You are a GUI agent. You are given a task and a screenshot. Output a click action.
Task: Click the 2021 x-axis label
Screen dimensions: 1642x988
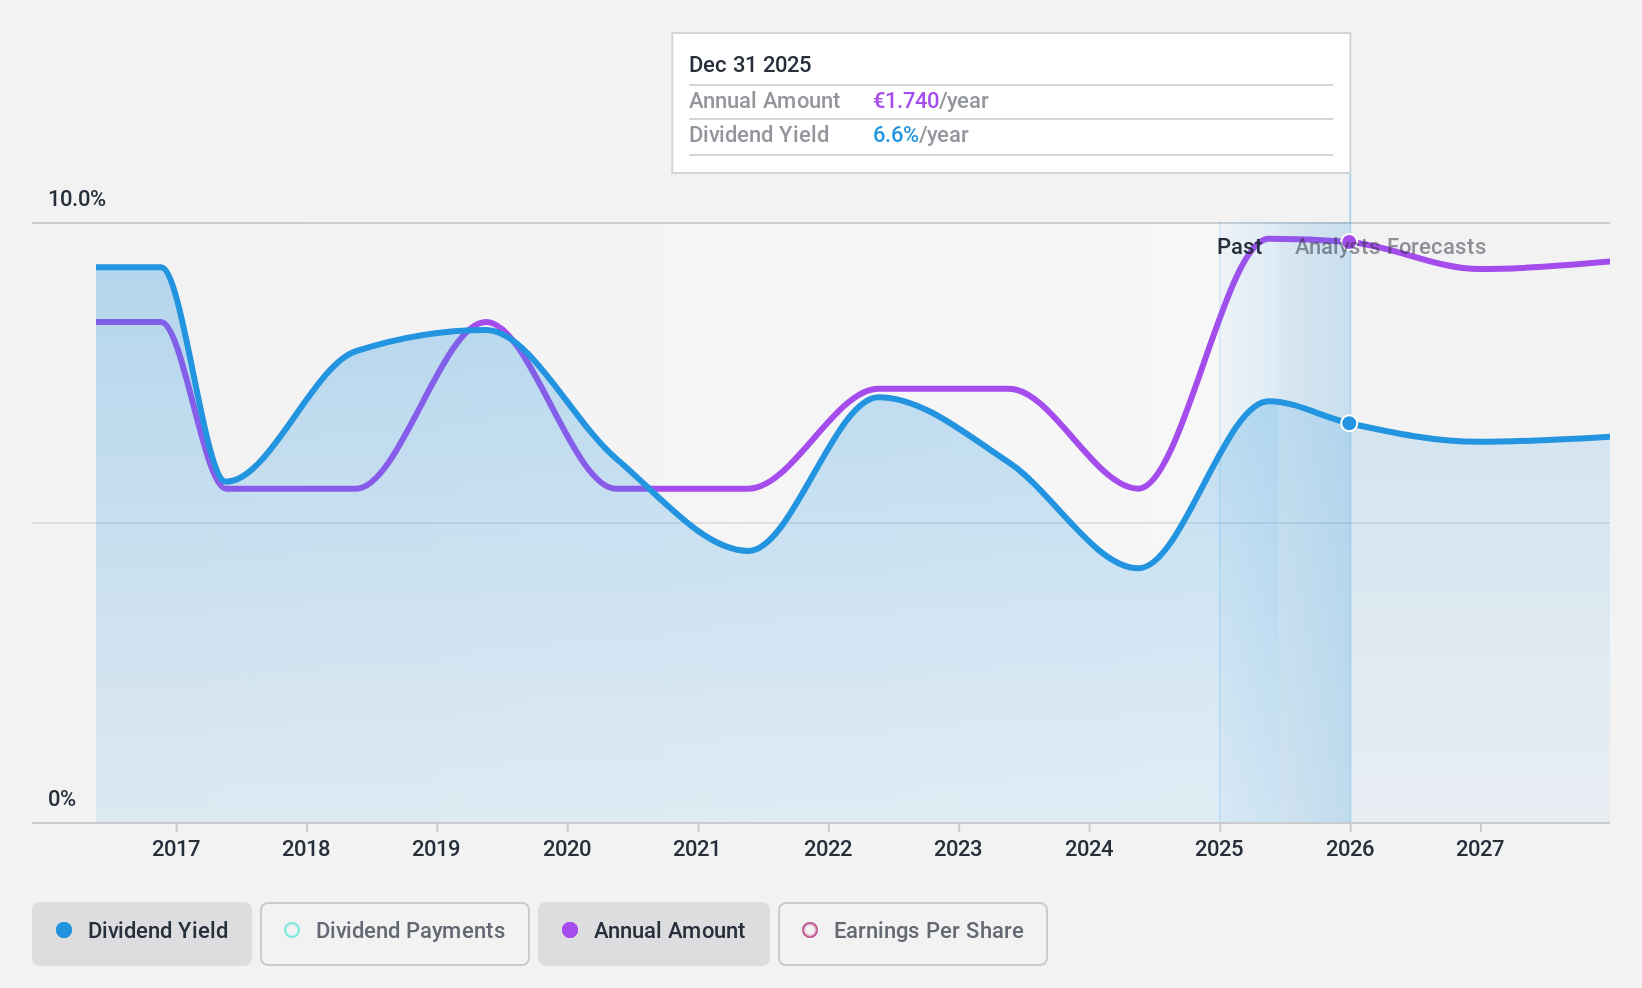click(x=697, y=849)
